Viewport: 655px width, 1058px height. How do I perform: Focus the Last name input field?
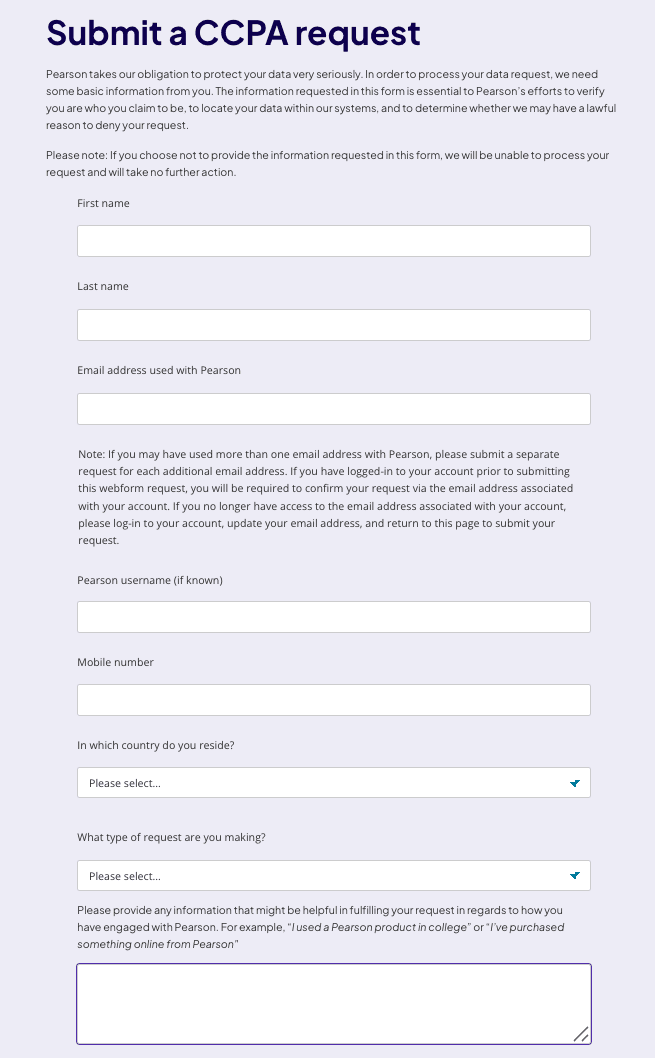click(334, 325)
